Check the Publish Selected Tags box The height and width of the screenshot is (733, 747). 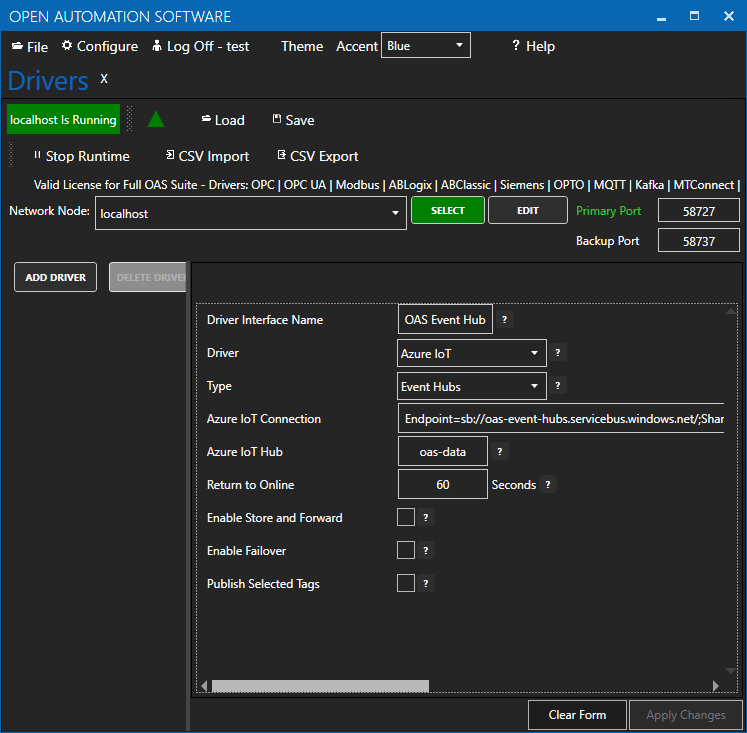(x=406, y=584)
